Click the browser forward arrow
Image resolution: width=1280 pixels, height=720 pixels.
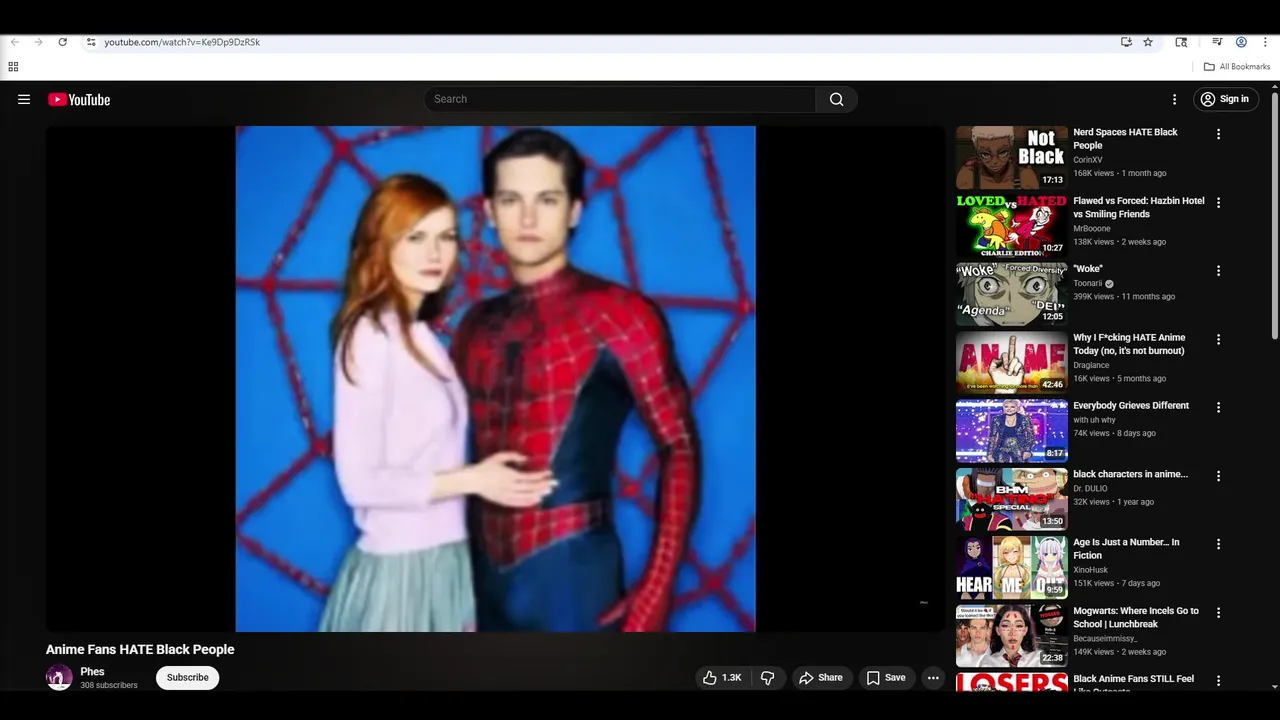click(38, 42)
